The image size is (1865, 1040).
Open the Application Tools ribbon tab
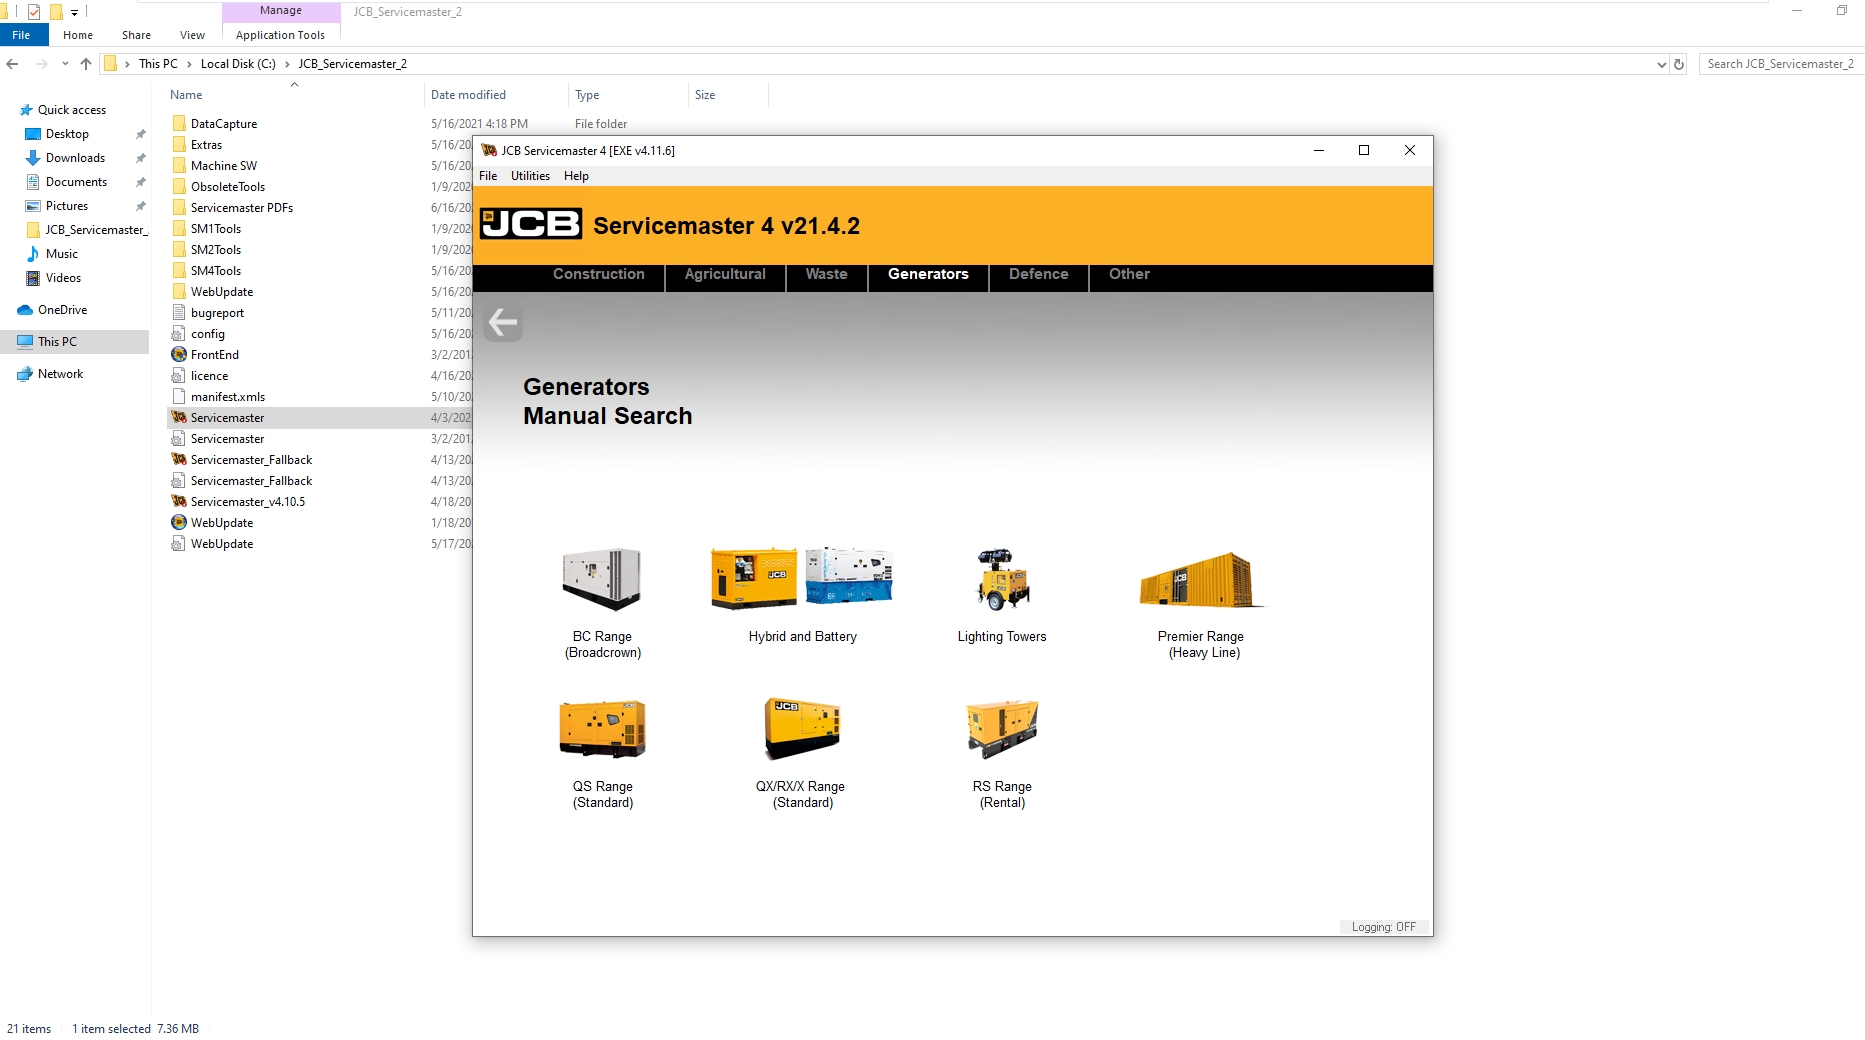[280, 35]
